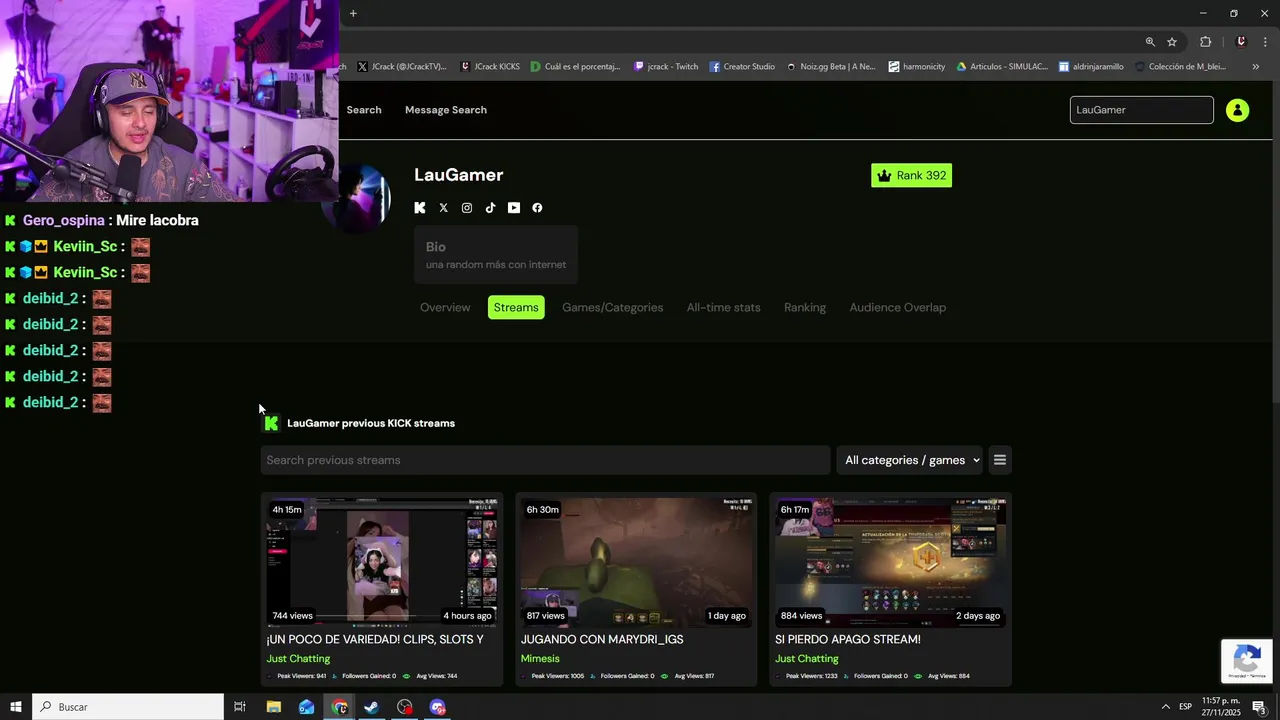
Task: Open the Chrome extensions puzzle icon
Action: (1205, 42)
